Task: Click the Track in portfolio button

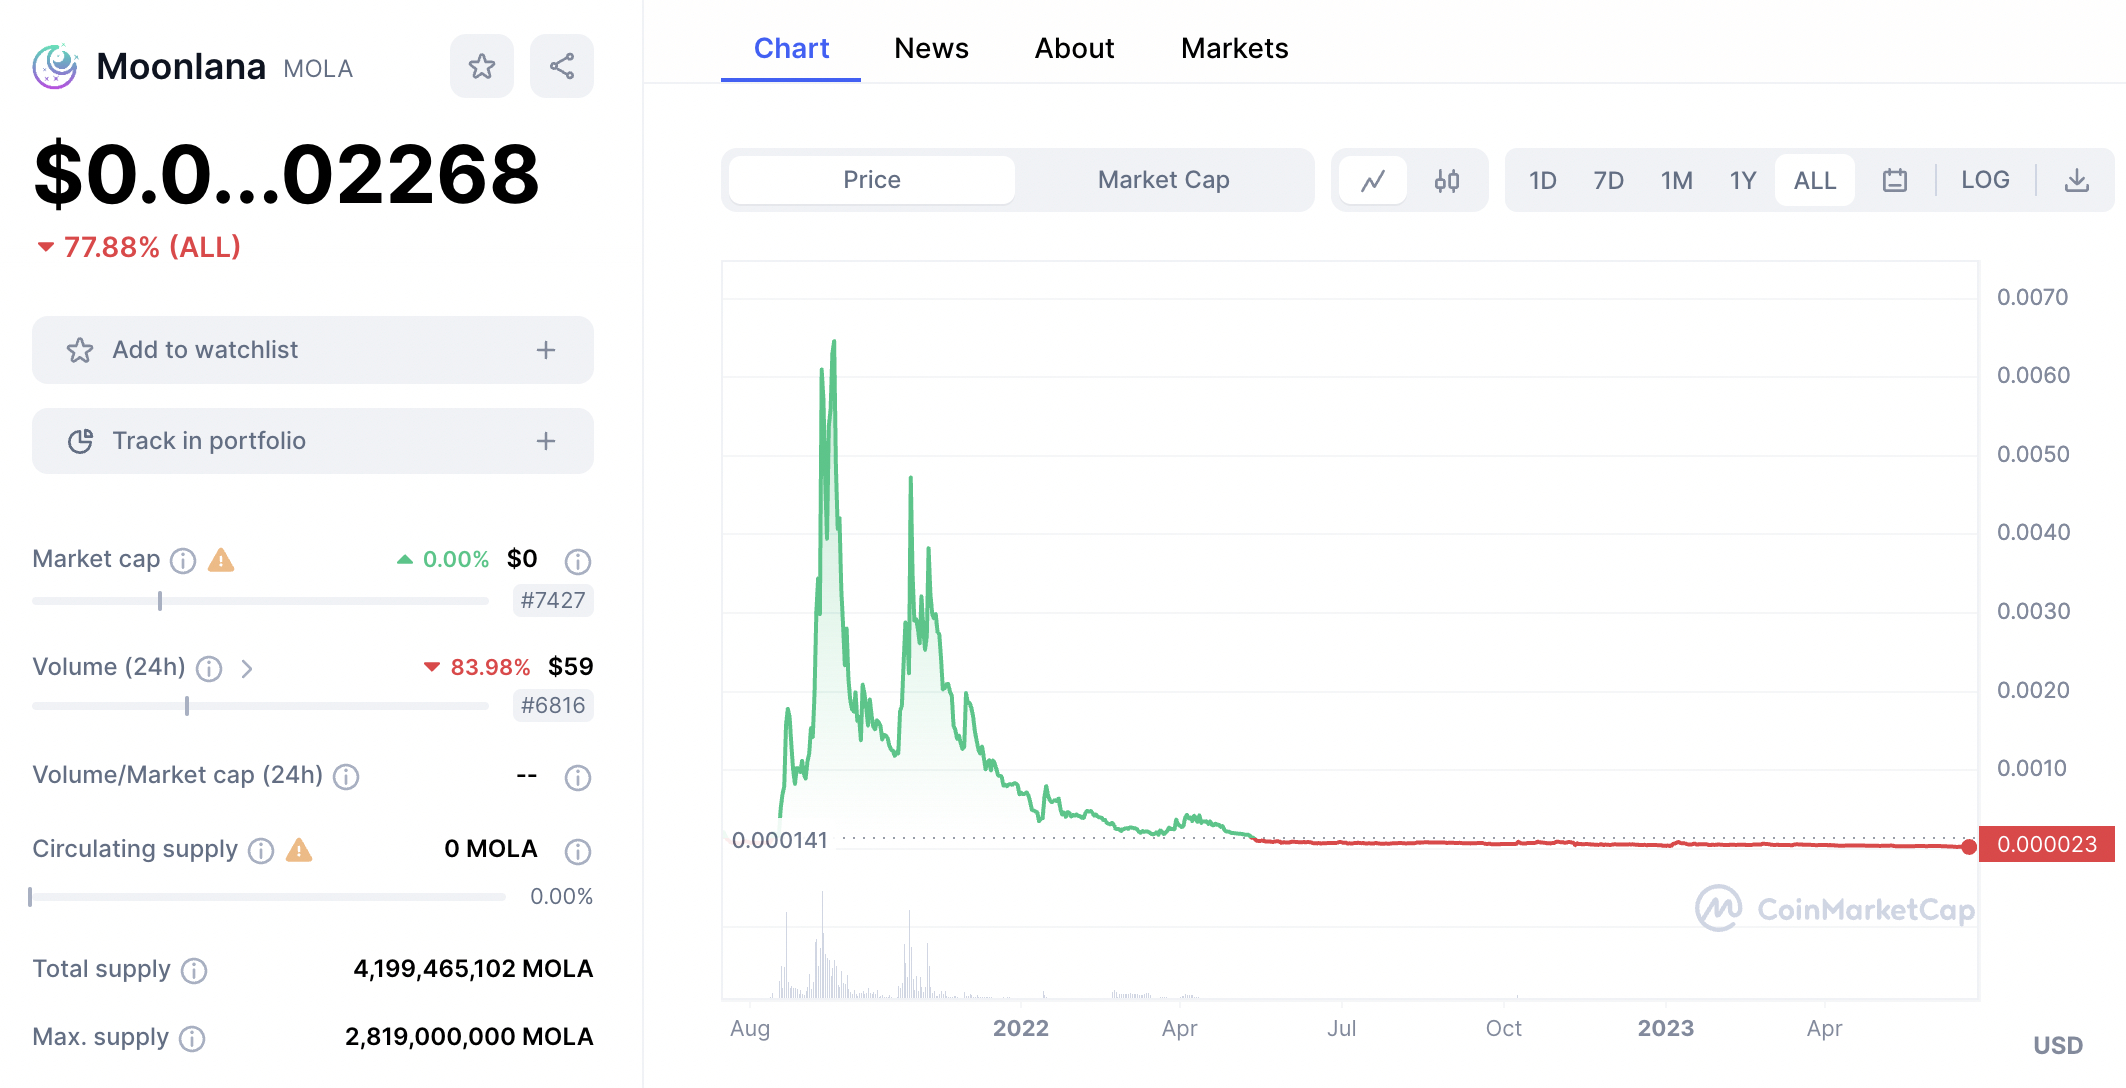Action: (313, 441)
